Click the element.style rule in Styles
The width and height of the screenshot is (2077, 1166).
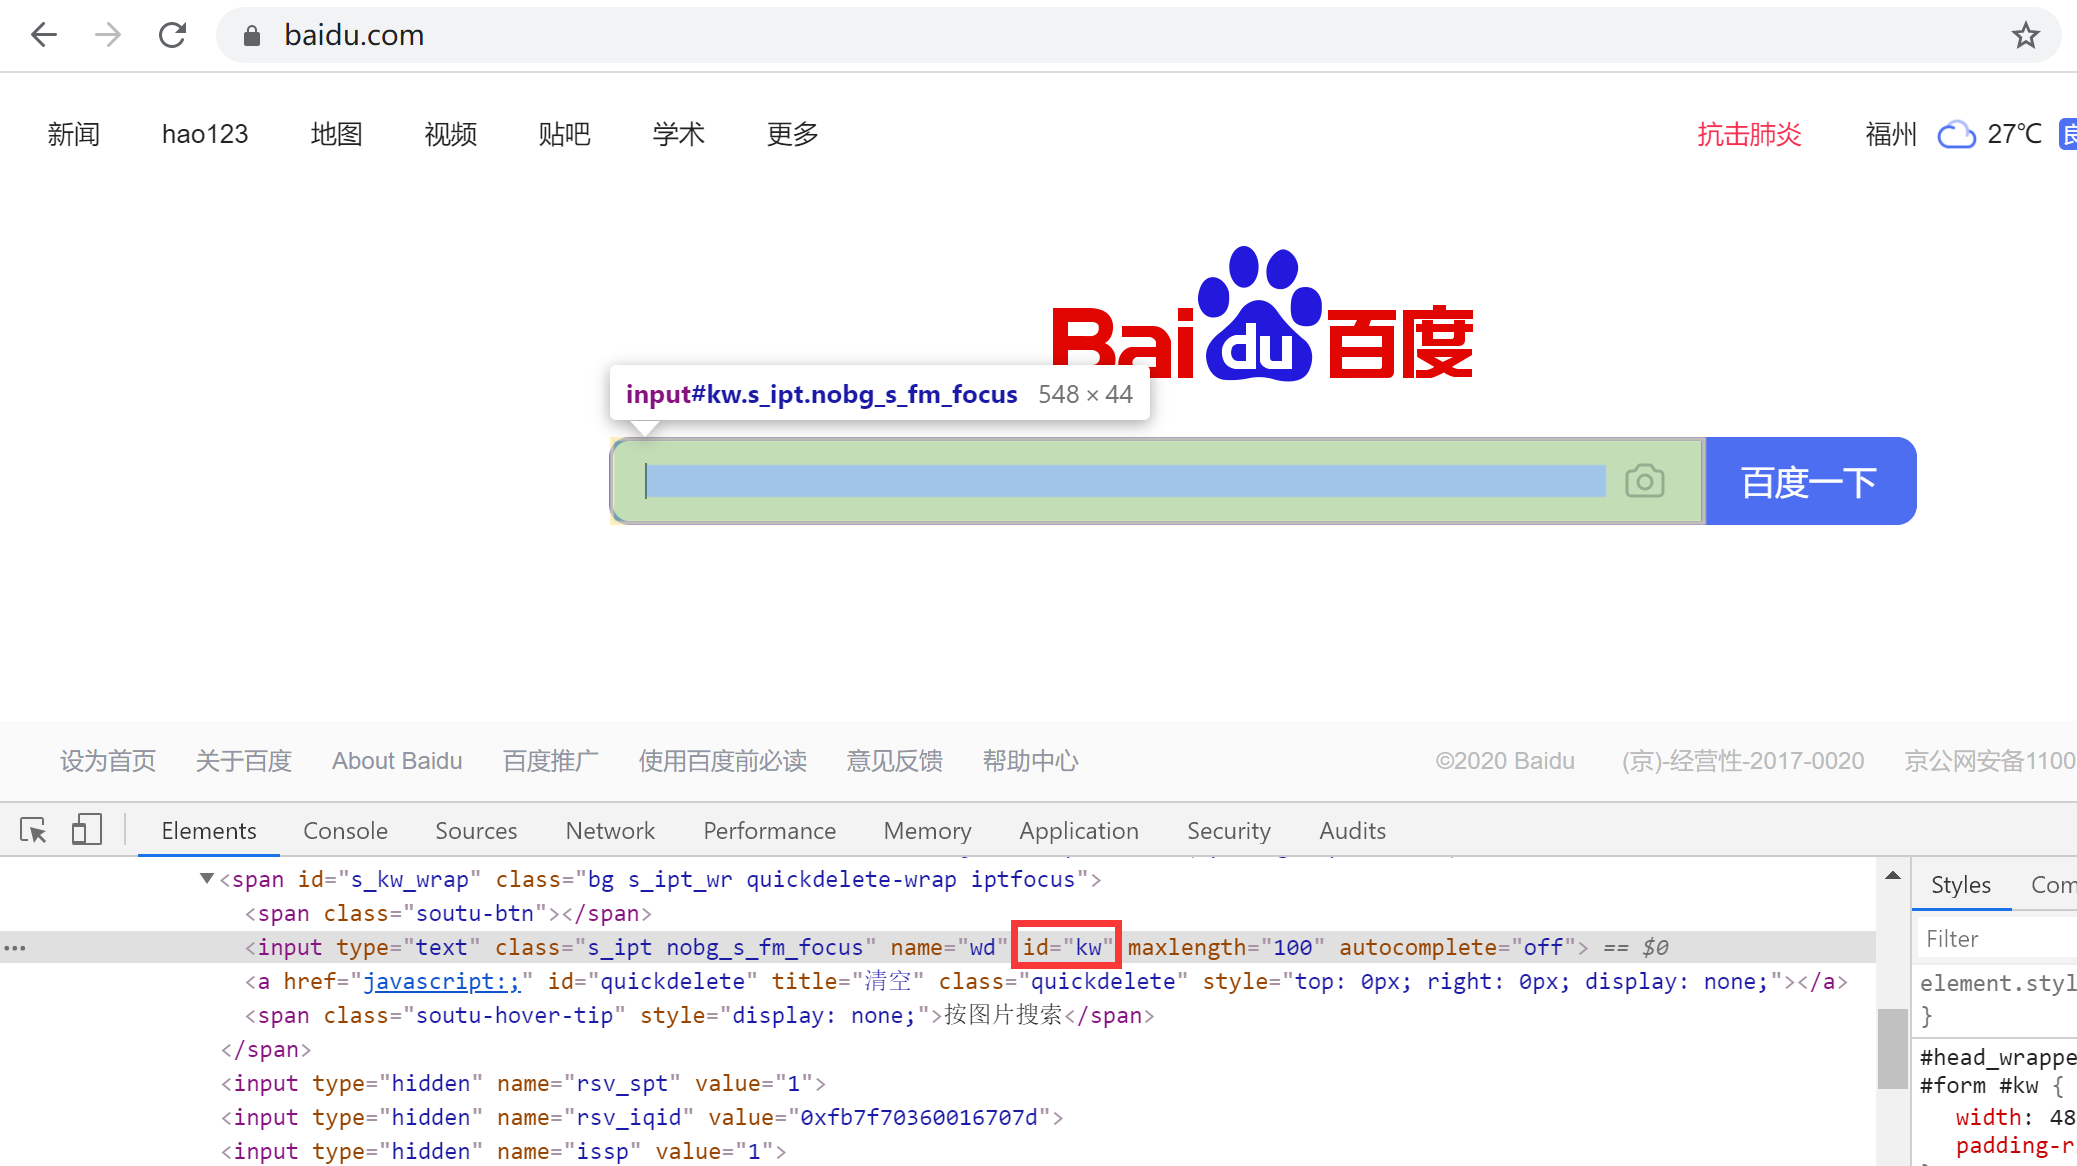[x=1997, y=983]
